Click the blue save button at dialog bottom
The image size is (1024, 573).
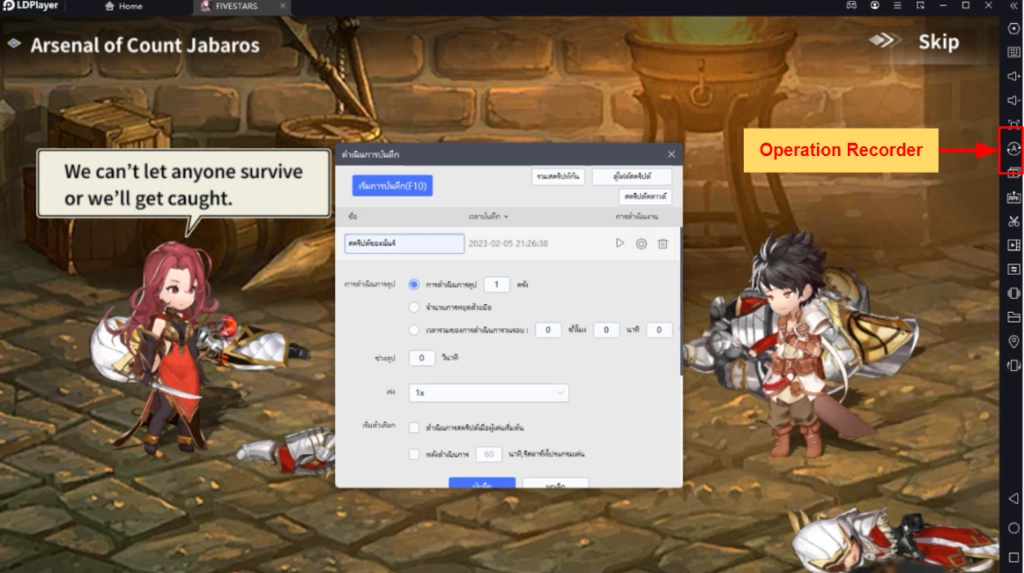click(x=482, y=483)
